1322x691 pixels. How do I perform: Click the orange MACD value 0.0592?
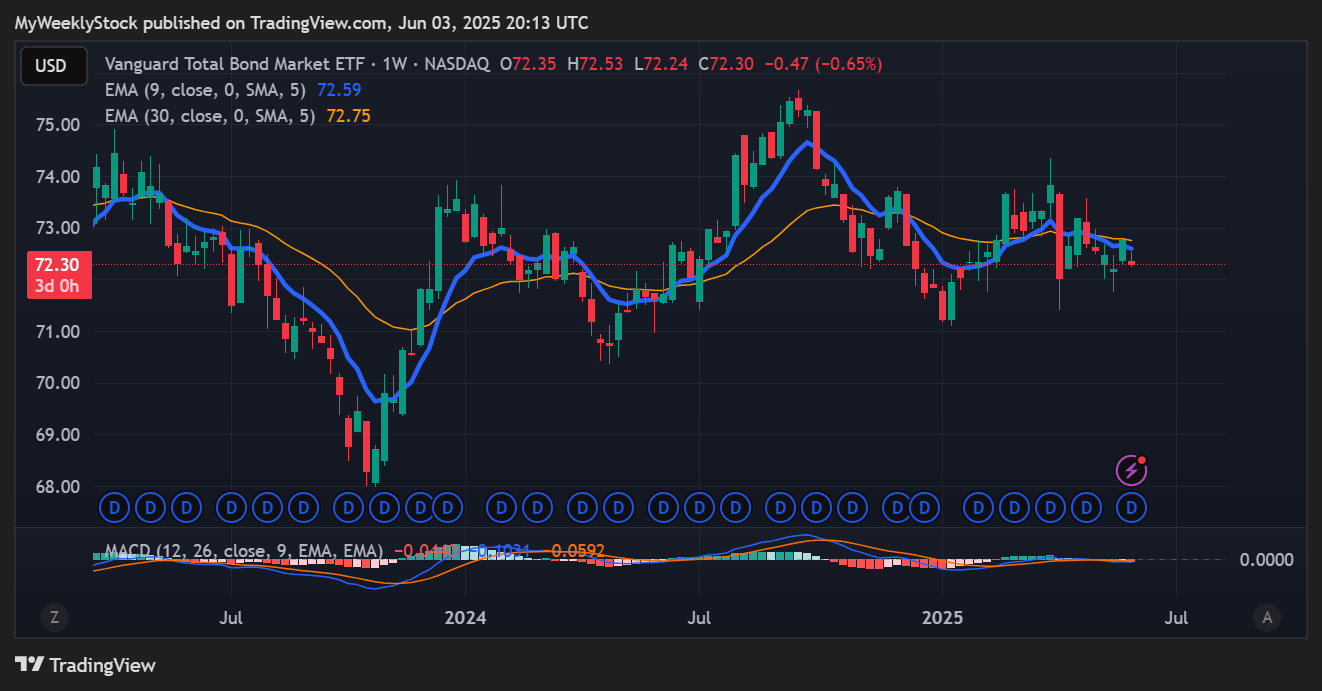576,551
